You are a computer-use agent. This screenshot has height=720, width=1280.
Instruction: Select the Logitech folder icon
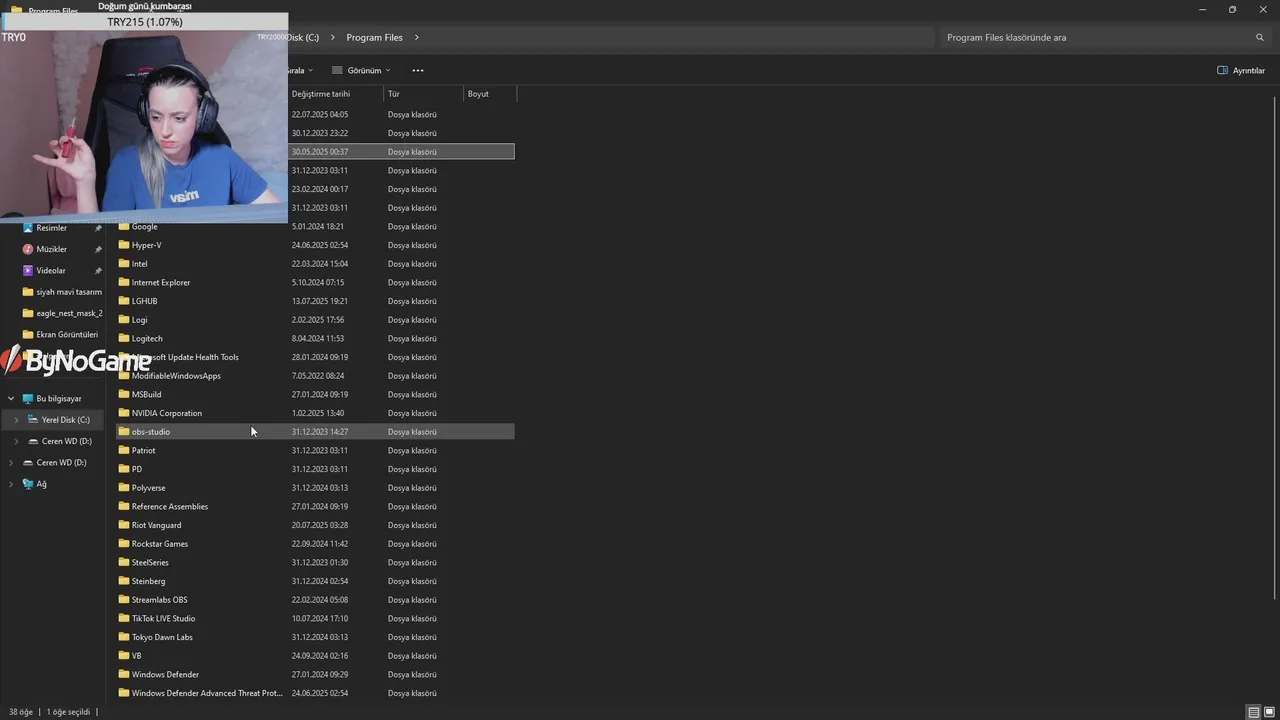[124, 338]
